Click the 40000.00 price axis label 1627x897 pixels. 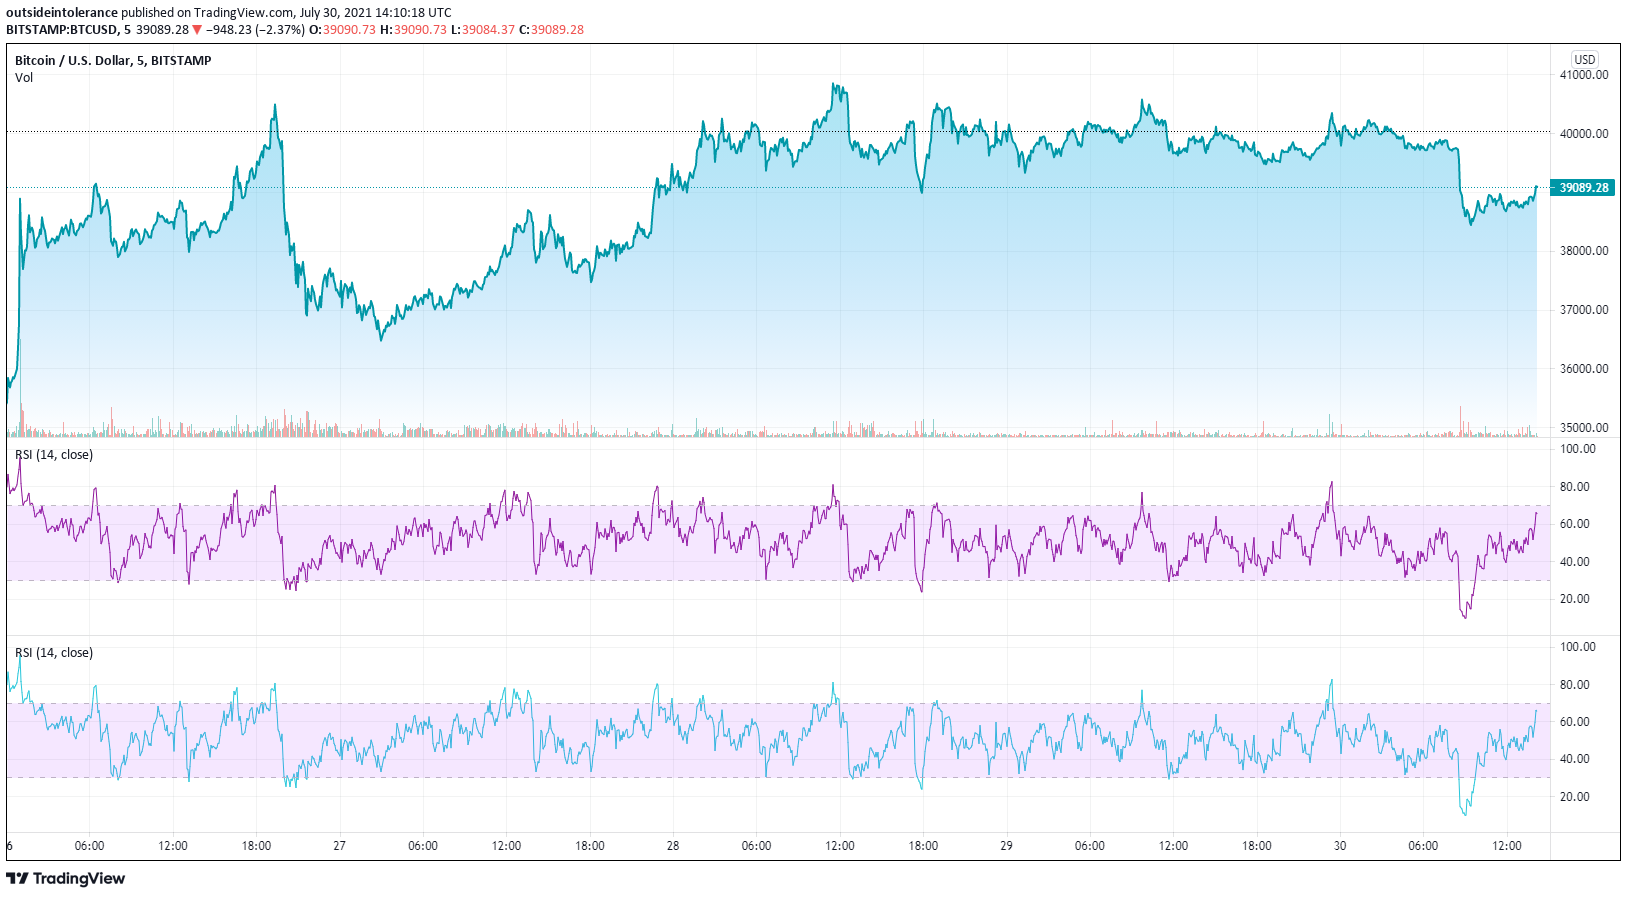(1585, 133)
